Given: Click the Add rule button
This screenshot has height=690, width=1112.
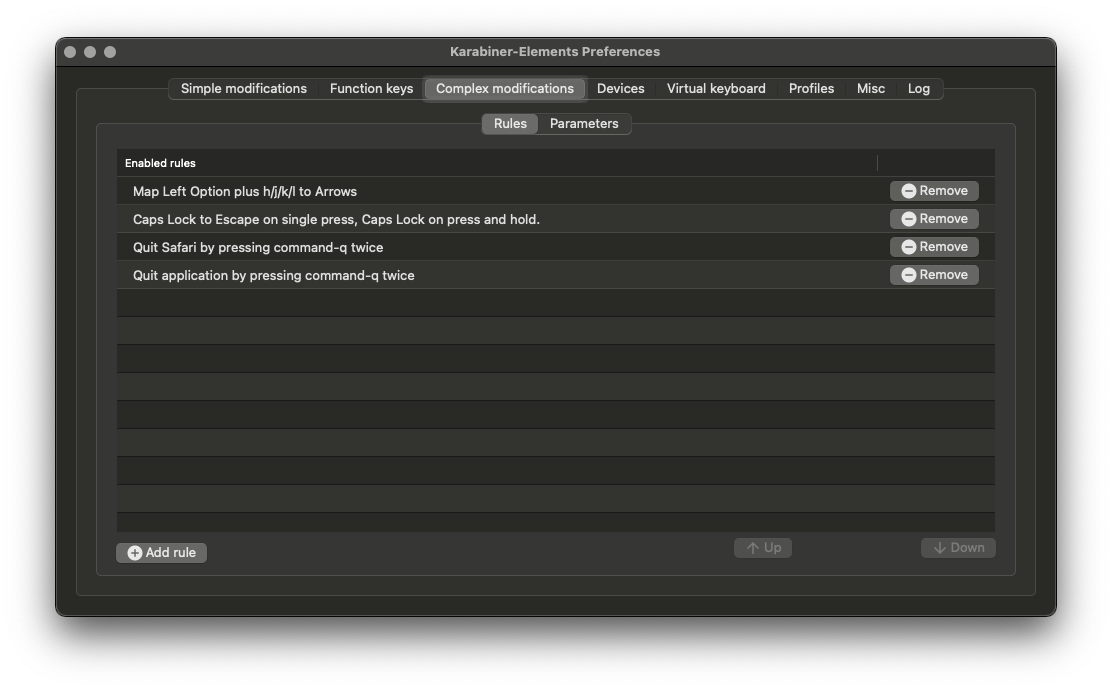Looking at the screenshot, I should click(161, 552).
